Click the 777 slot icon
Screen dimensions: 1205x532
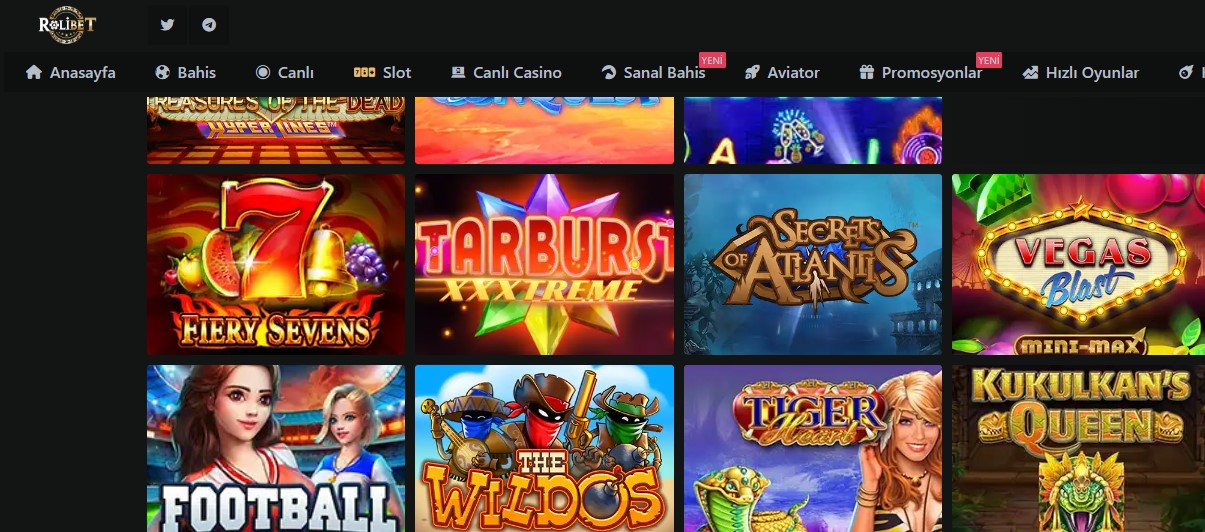364,72
